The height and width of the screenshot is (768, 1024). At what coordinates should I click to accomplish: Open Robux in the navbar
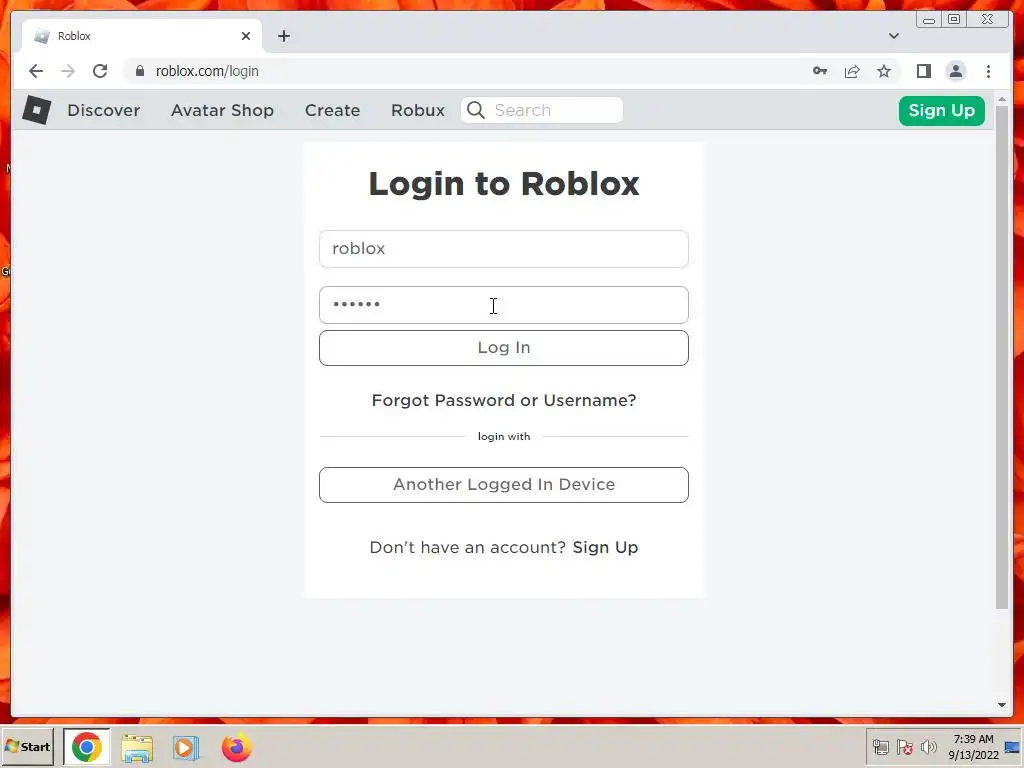418,110
